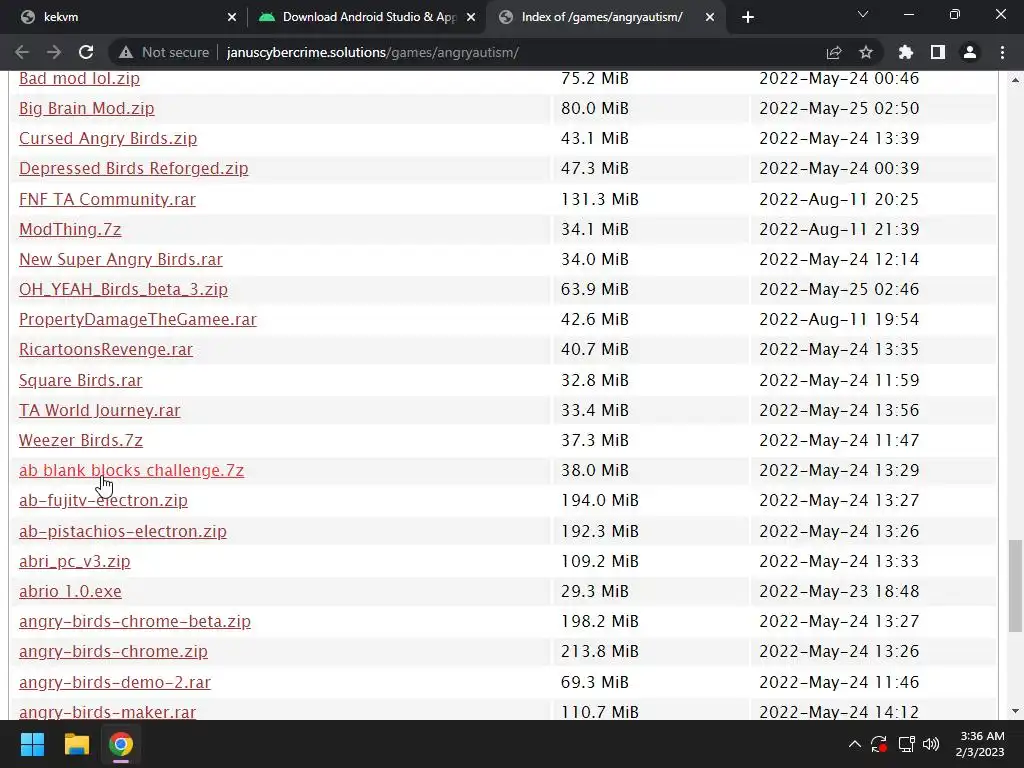The image size is (1024, 768).
Task: Reload the current page
Action: point(86,52)
